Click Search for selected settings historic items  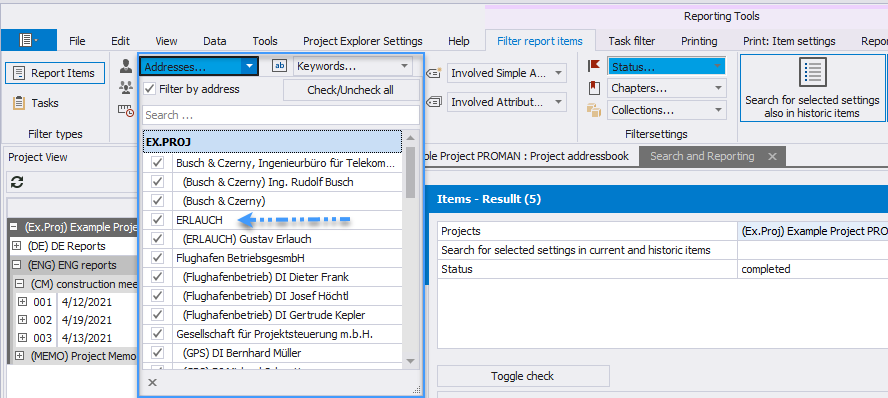click(812, 88)
